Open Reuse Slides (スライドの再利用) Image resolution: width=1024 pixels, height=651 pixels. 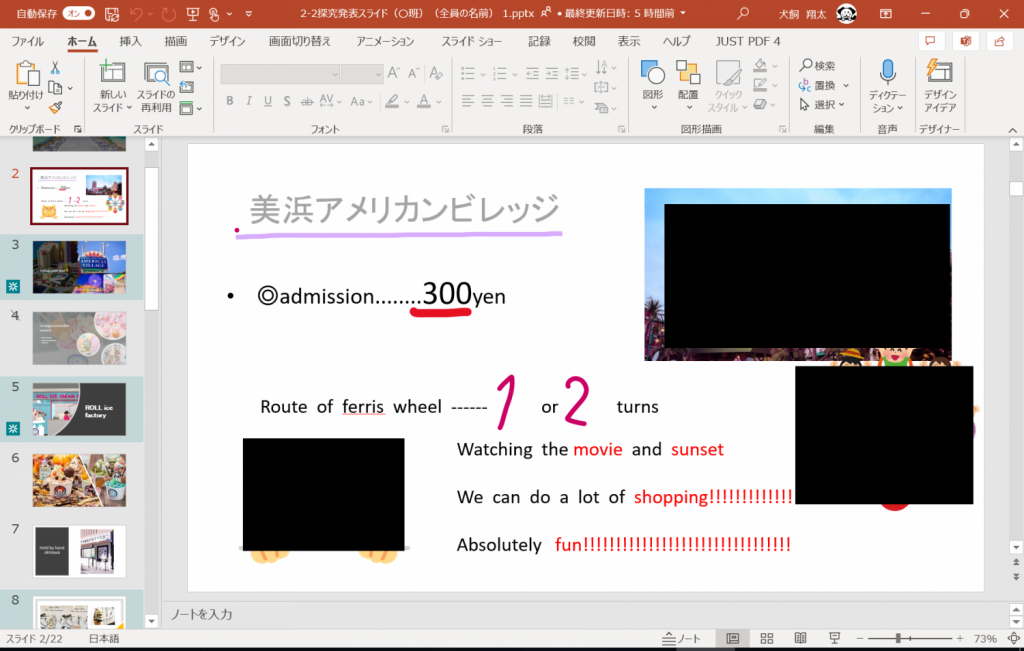click(156, 73)
